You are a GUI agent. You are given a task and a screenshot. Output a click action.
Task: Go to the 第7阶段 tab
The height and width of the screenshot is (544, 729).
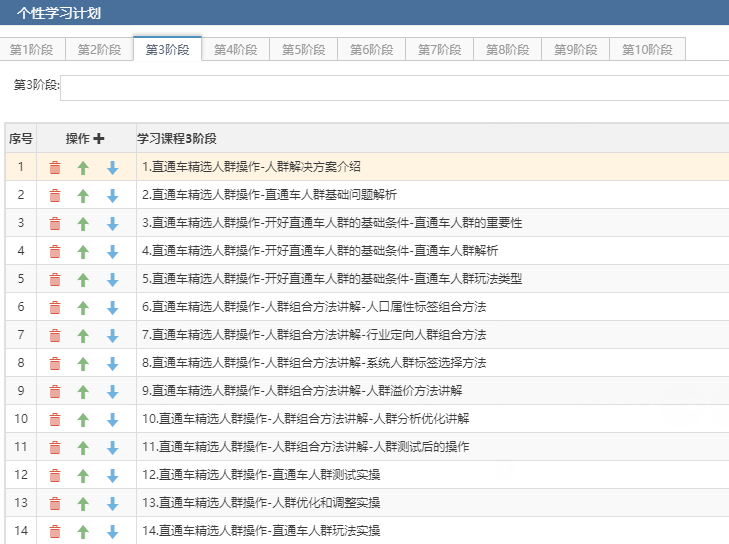click(440, 49)
